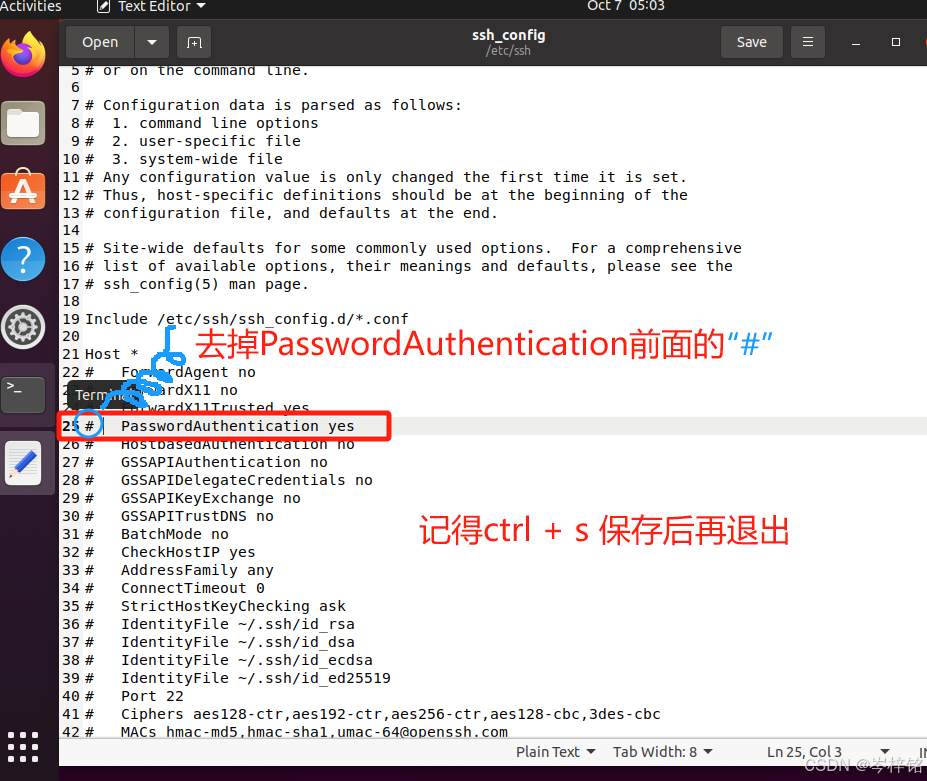This screenshot has width=927, height=781.
Task: Open the Firefox browser from the dock
Action: [x=24, y=55]
